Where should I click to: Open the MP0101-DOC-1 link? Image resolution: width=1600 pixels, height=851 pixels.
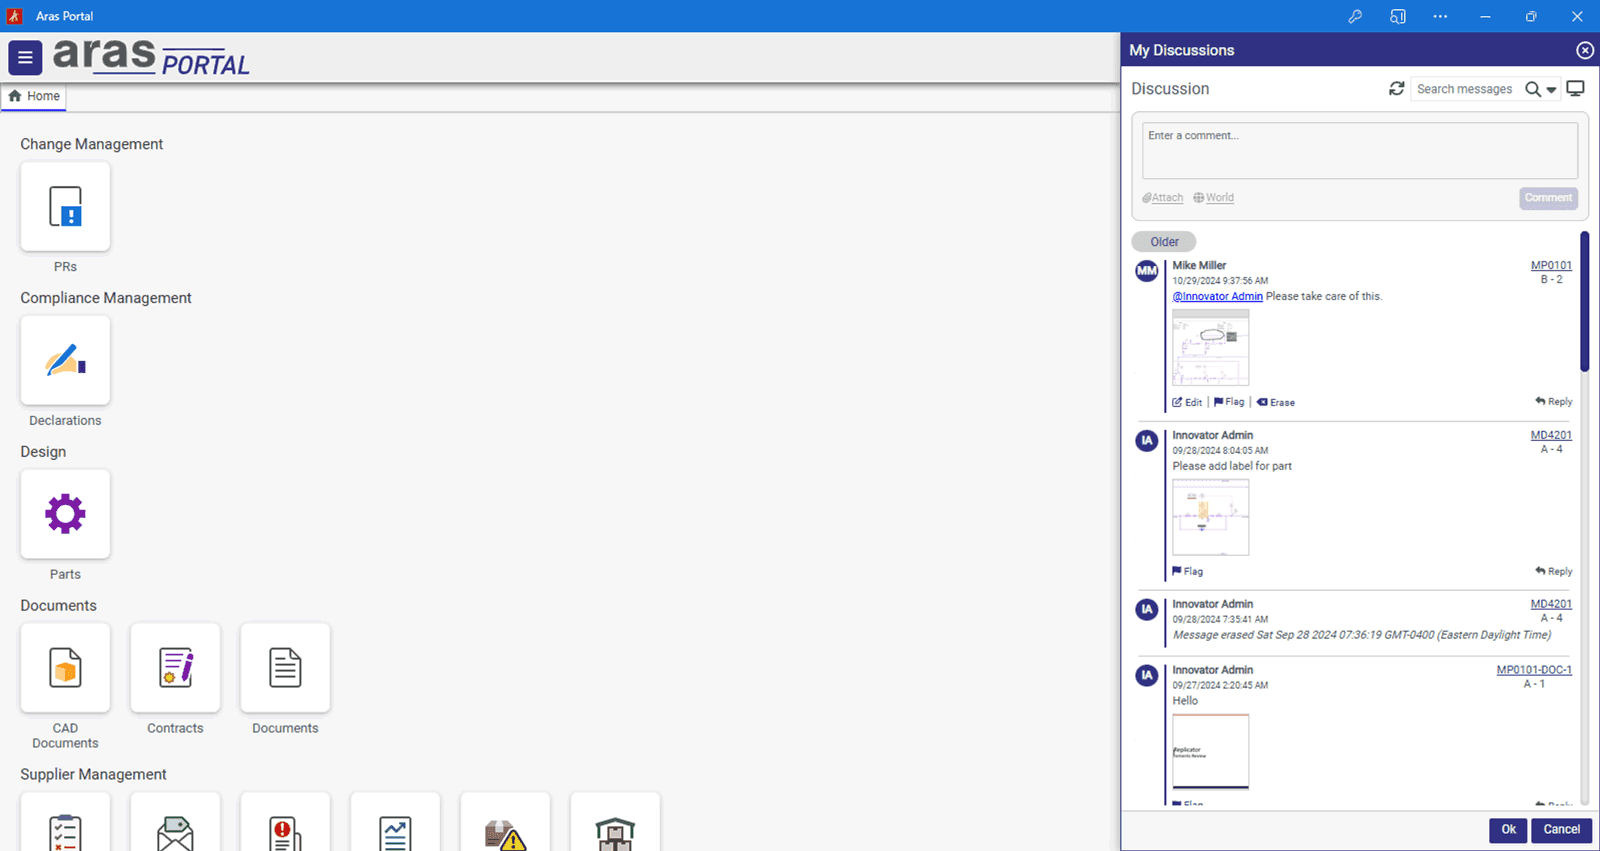click(x=1534, y=670)
